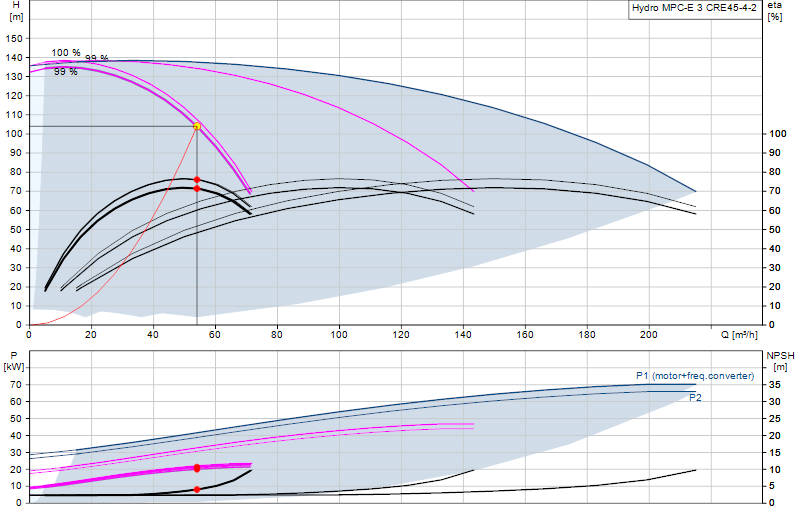Click the 'P2' curve label

click(695, 398)
